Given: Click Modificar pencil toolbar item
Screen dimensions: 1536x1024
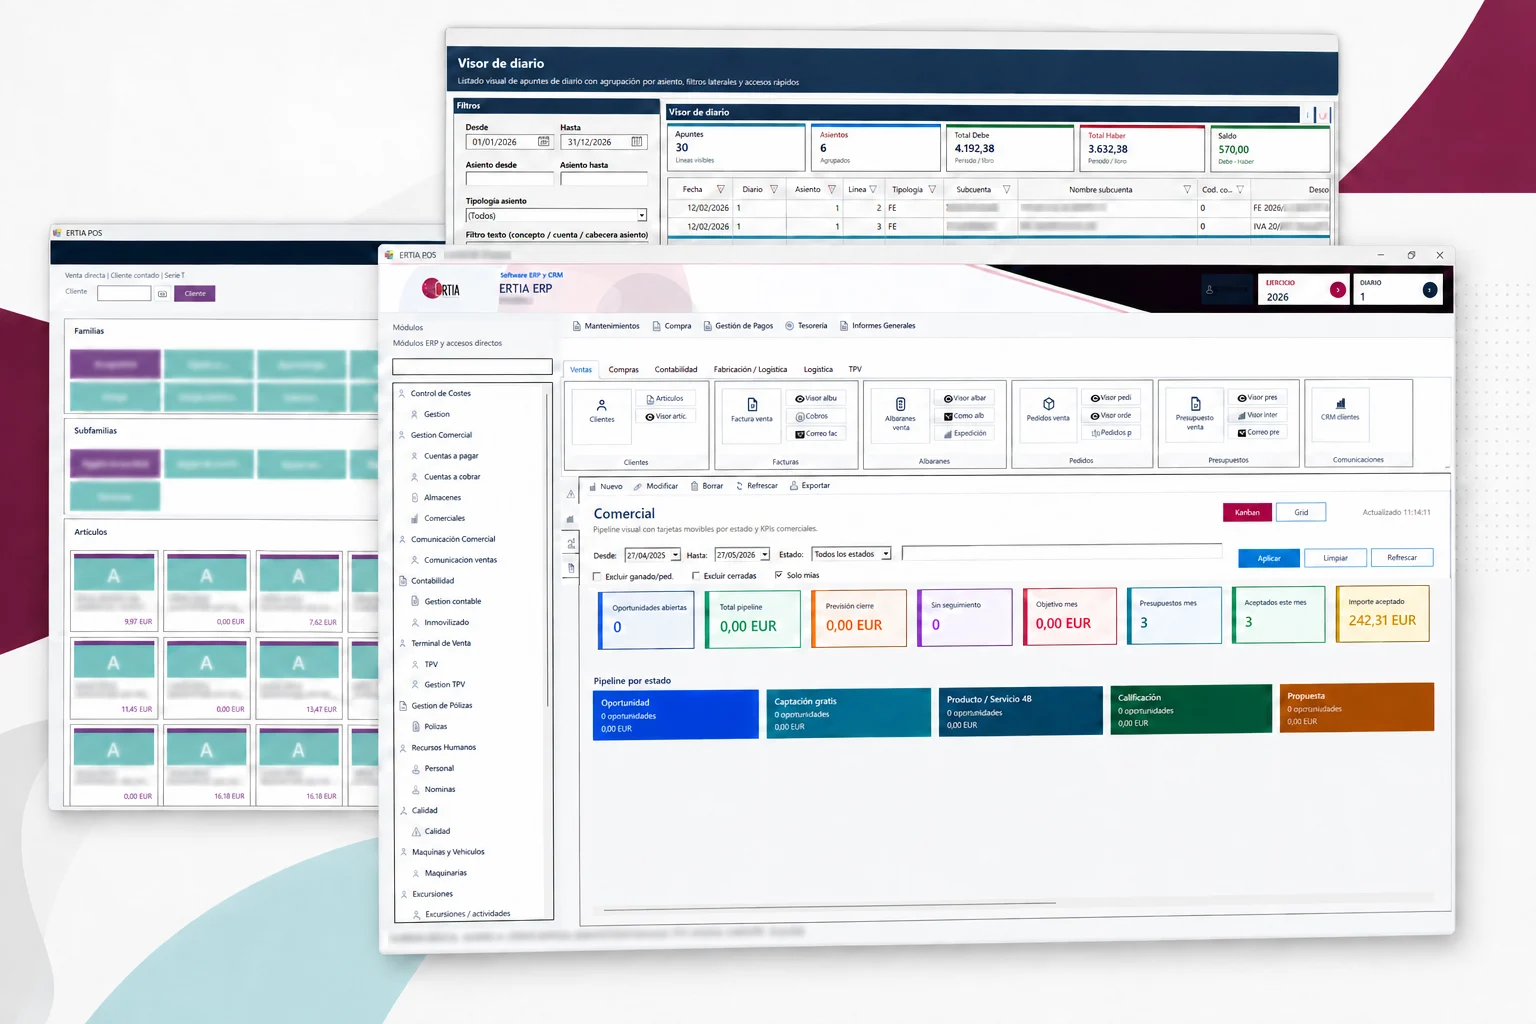Looking at the screenshot, I should 656,486.
